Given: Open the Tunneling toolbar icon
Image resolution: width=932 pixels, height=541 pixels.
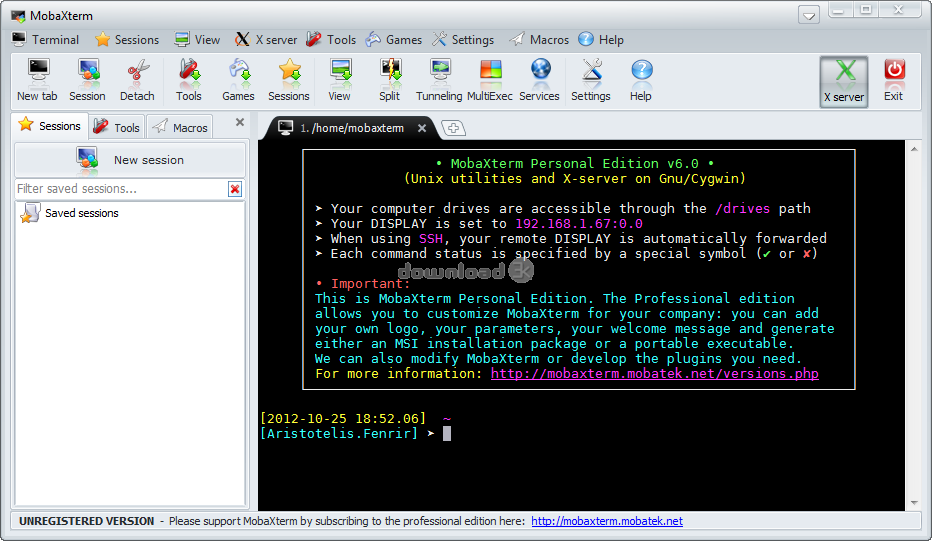Looking at the screenshot, I should (x=439, y=80).
